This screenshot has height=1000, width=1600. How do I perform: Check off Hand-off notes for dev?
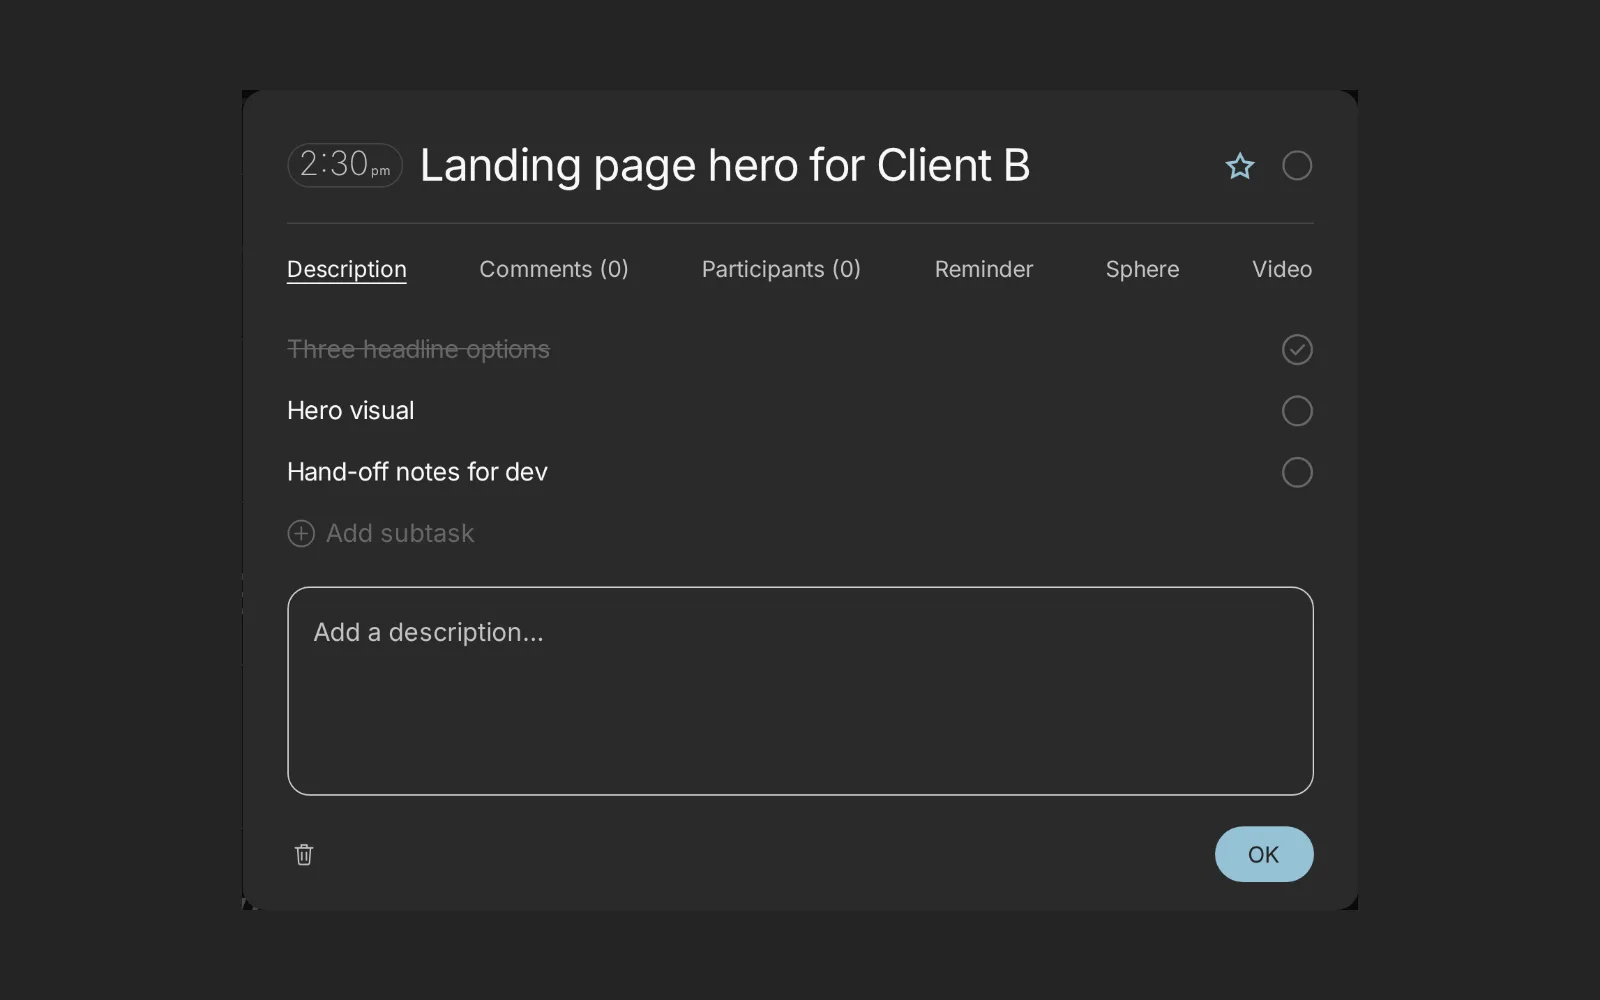(x=1297, y=472)
